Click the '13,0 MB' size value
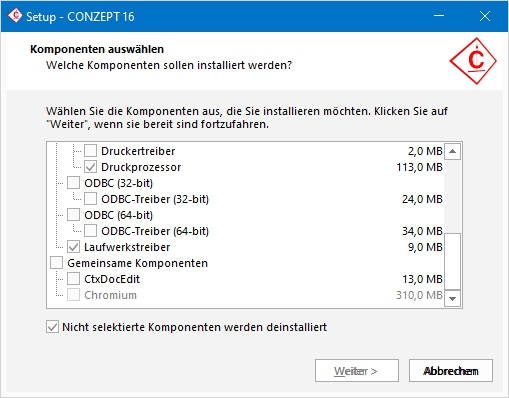 click(422, 279)
